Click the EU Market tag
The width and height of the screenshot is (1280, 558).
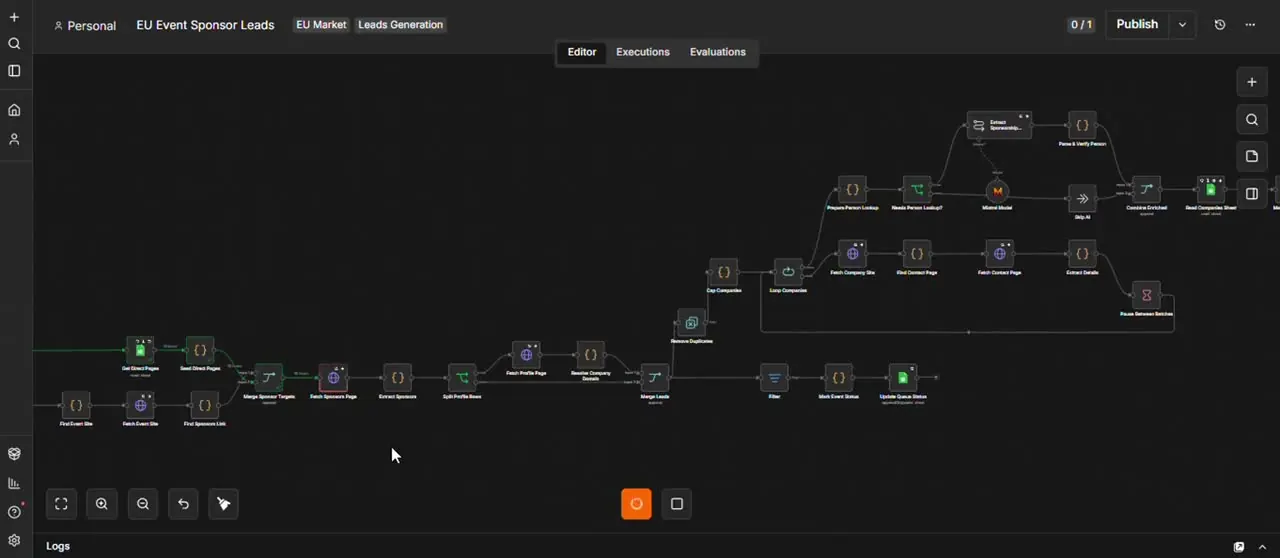tap(321, 25)
